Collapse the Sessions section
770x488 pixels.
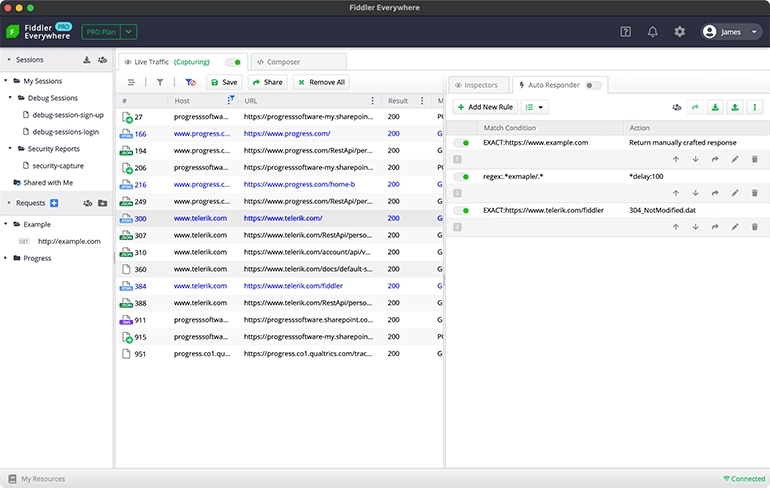tap(9, 60)
